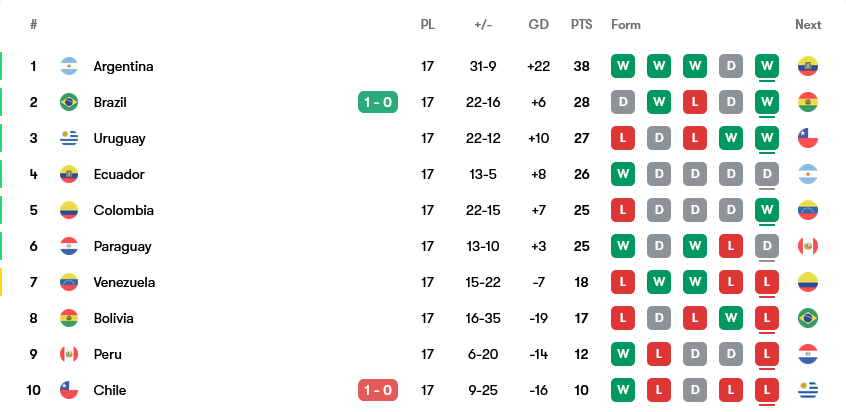The image size is (846, 412).
Task: Click Argentina's most recent form result
Action: (x=768, y=66)
